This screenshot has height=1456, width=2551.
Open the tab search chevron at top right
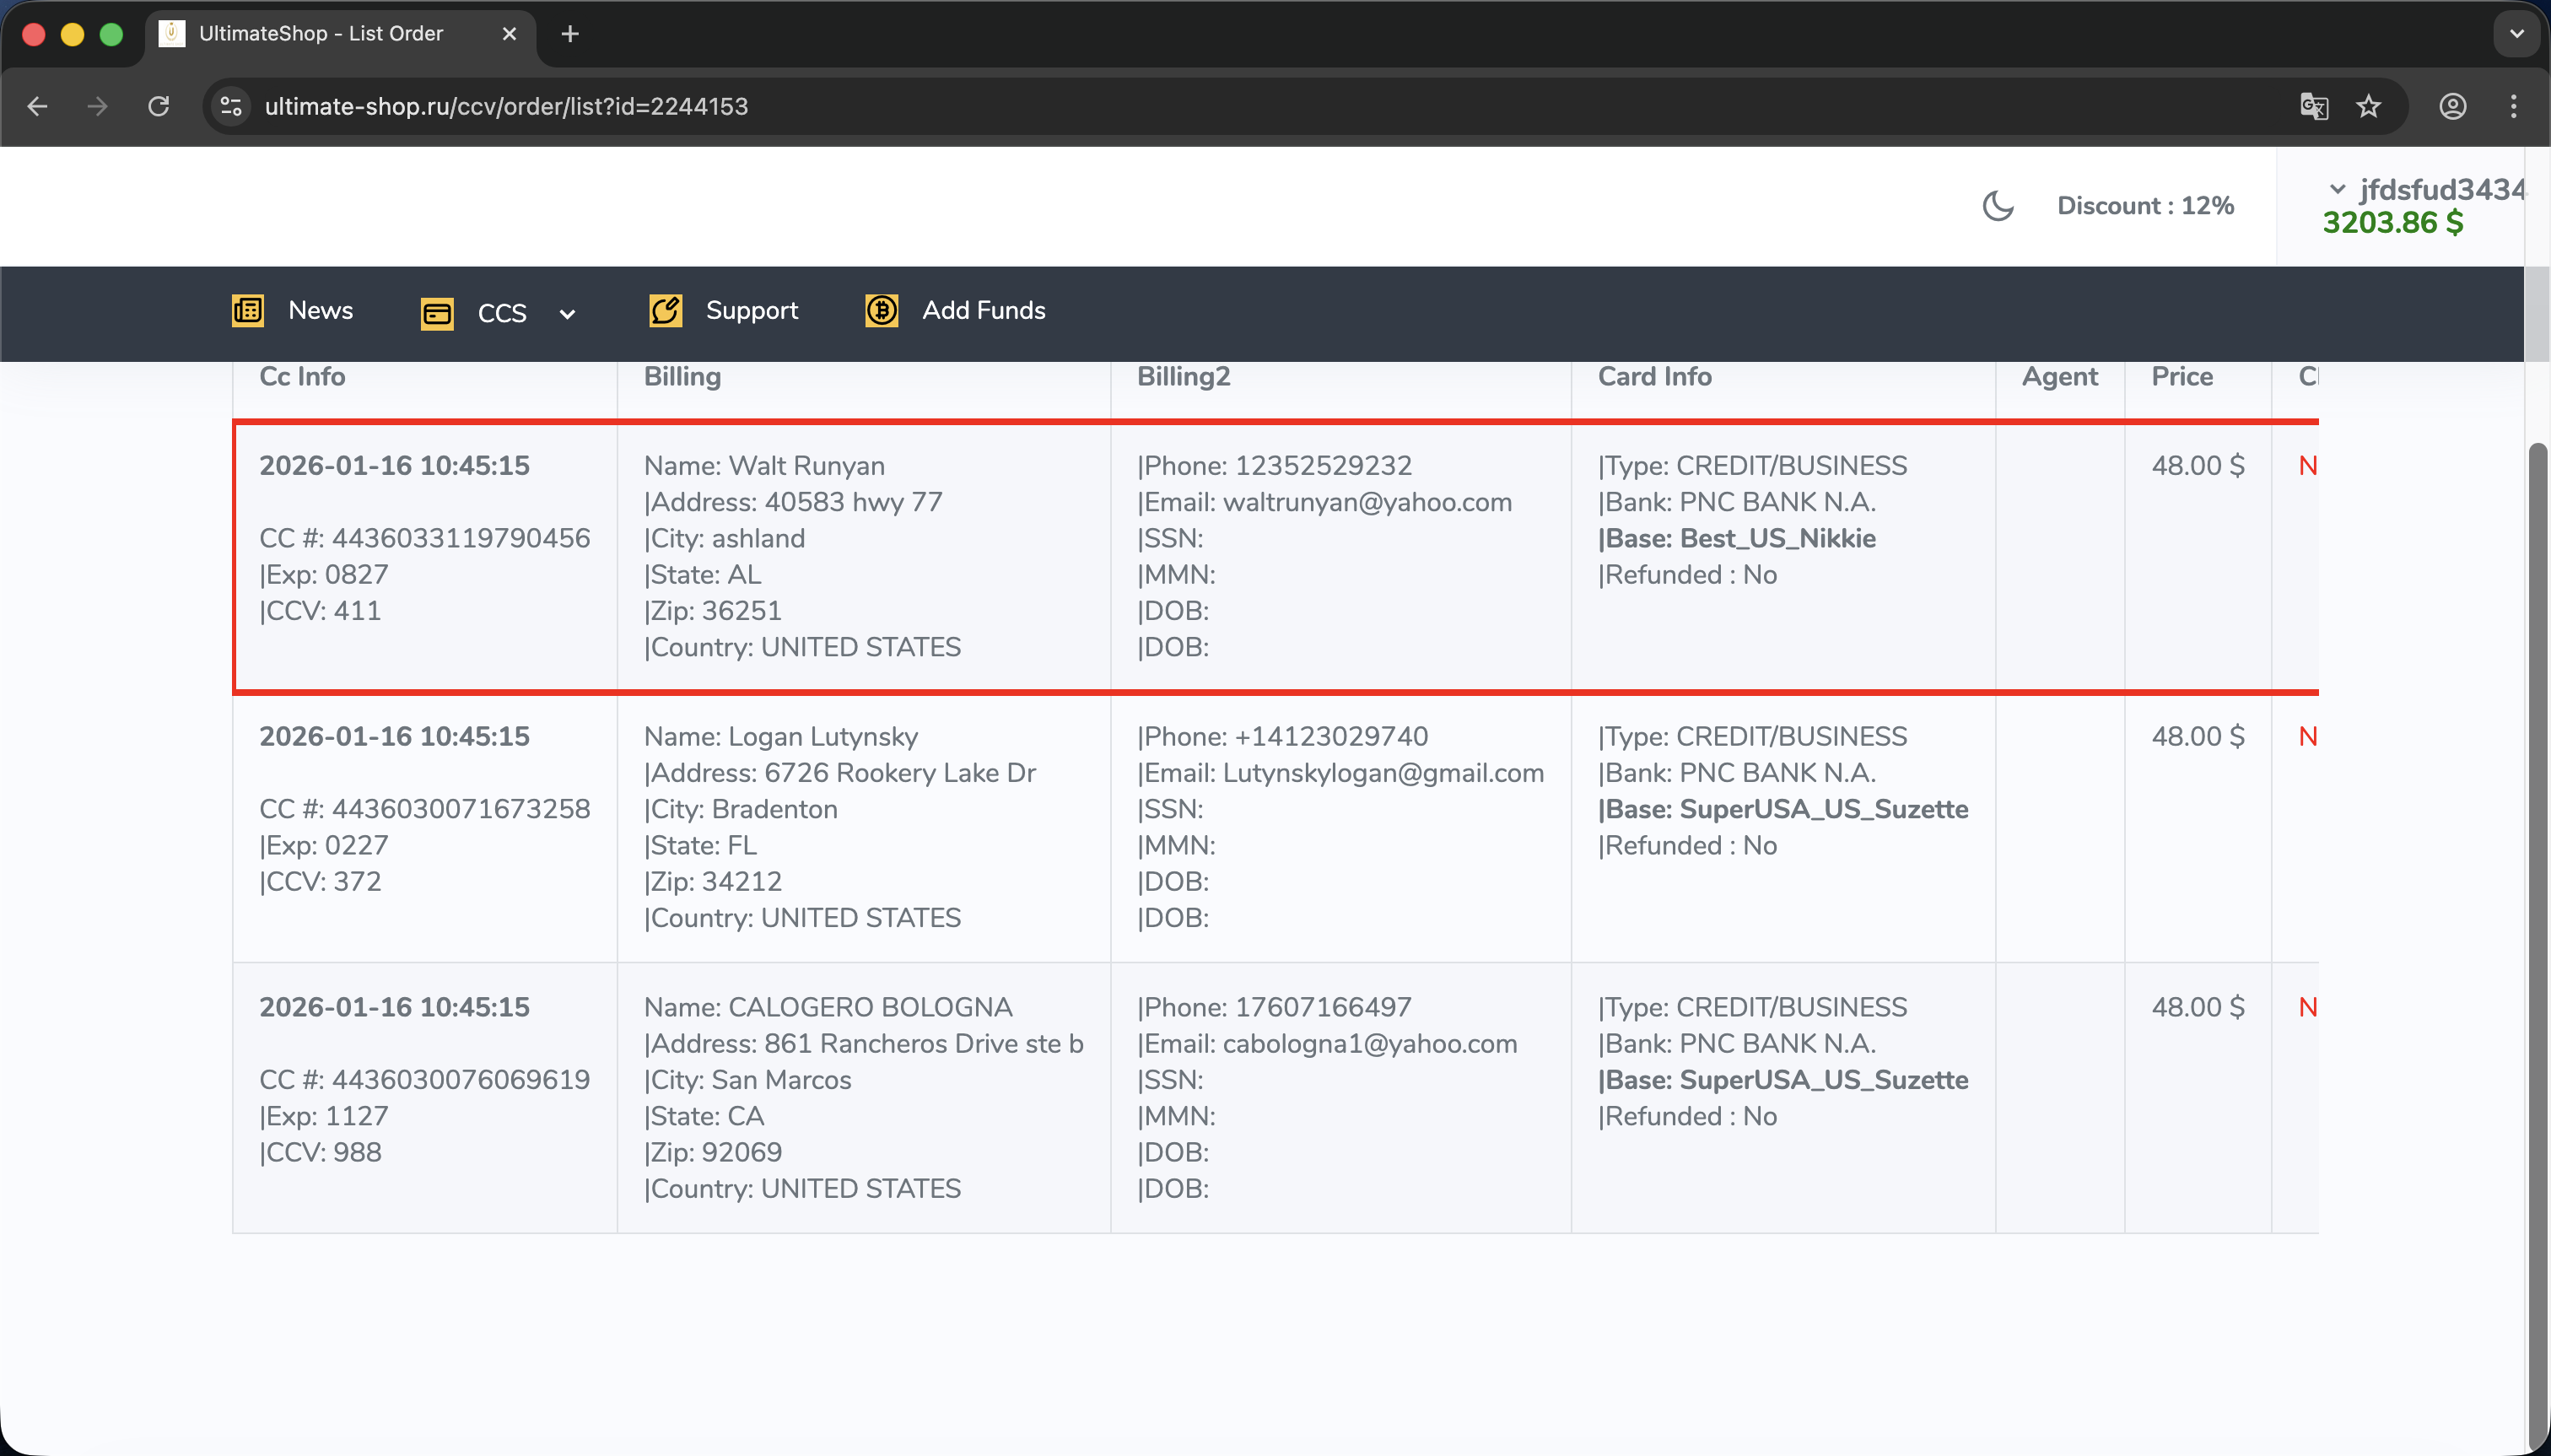tap(2516, 34)
